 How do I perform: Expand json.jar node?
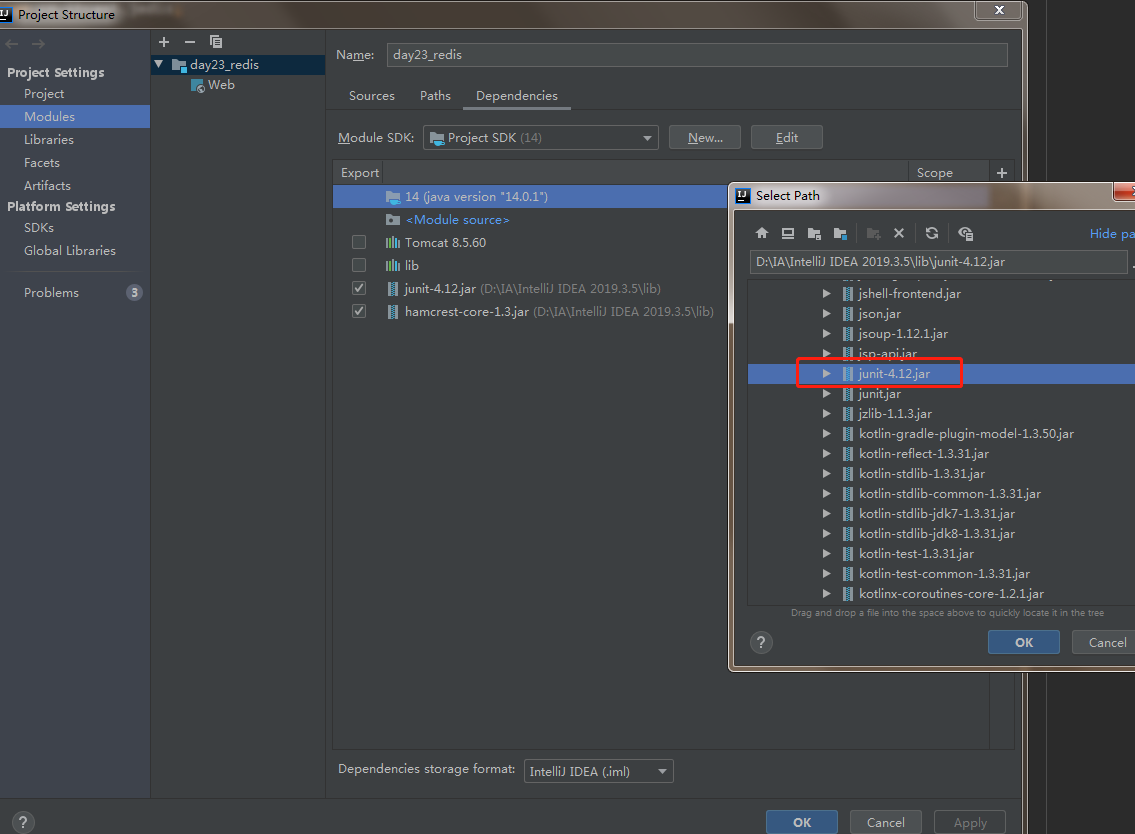(827, 313)
